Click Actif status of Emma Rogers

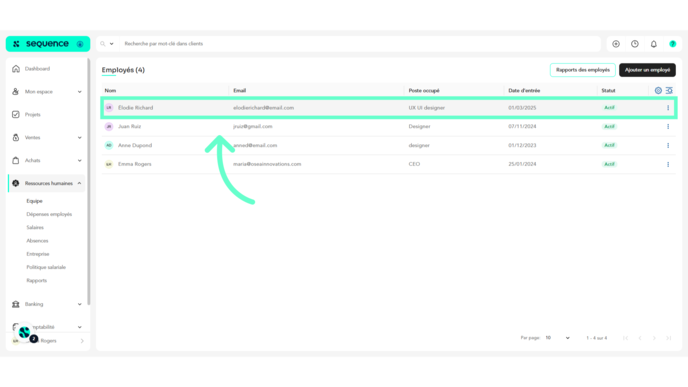point(609,164)
